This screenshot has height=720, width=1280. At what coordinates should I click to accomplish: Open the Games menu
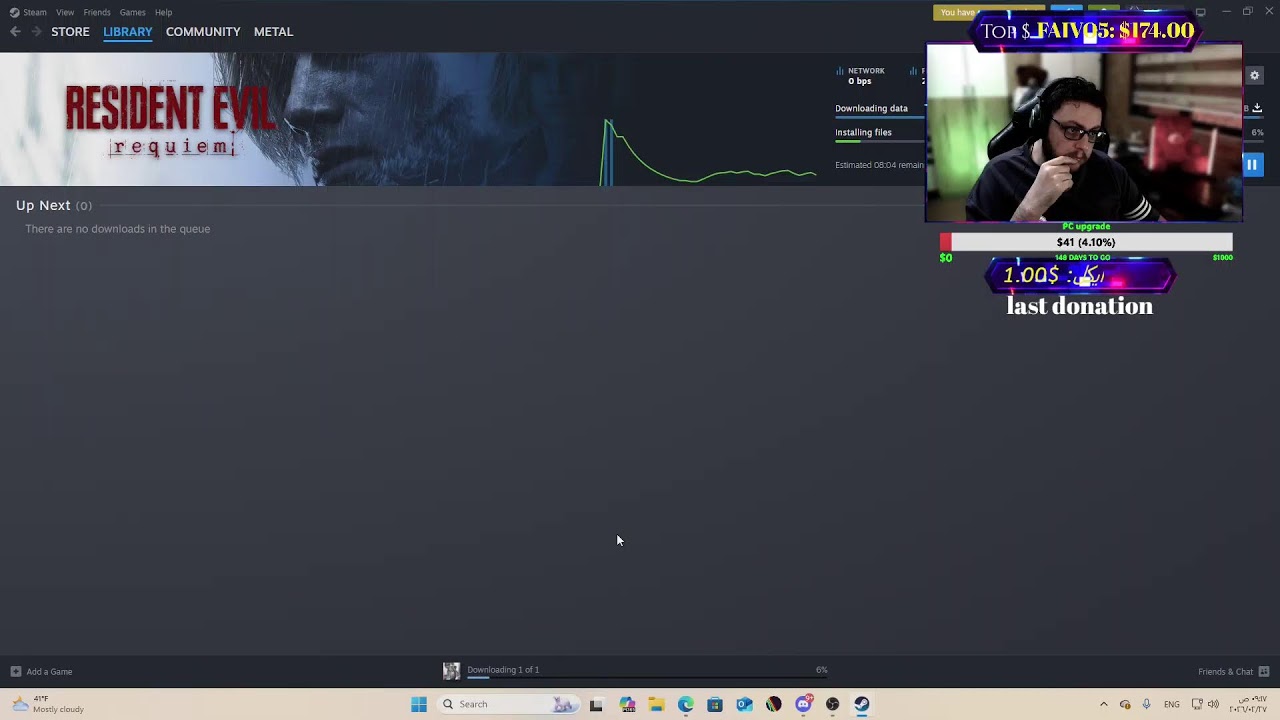click(132, 12)
